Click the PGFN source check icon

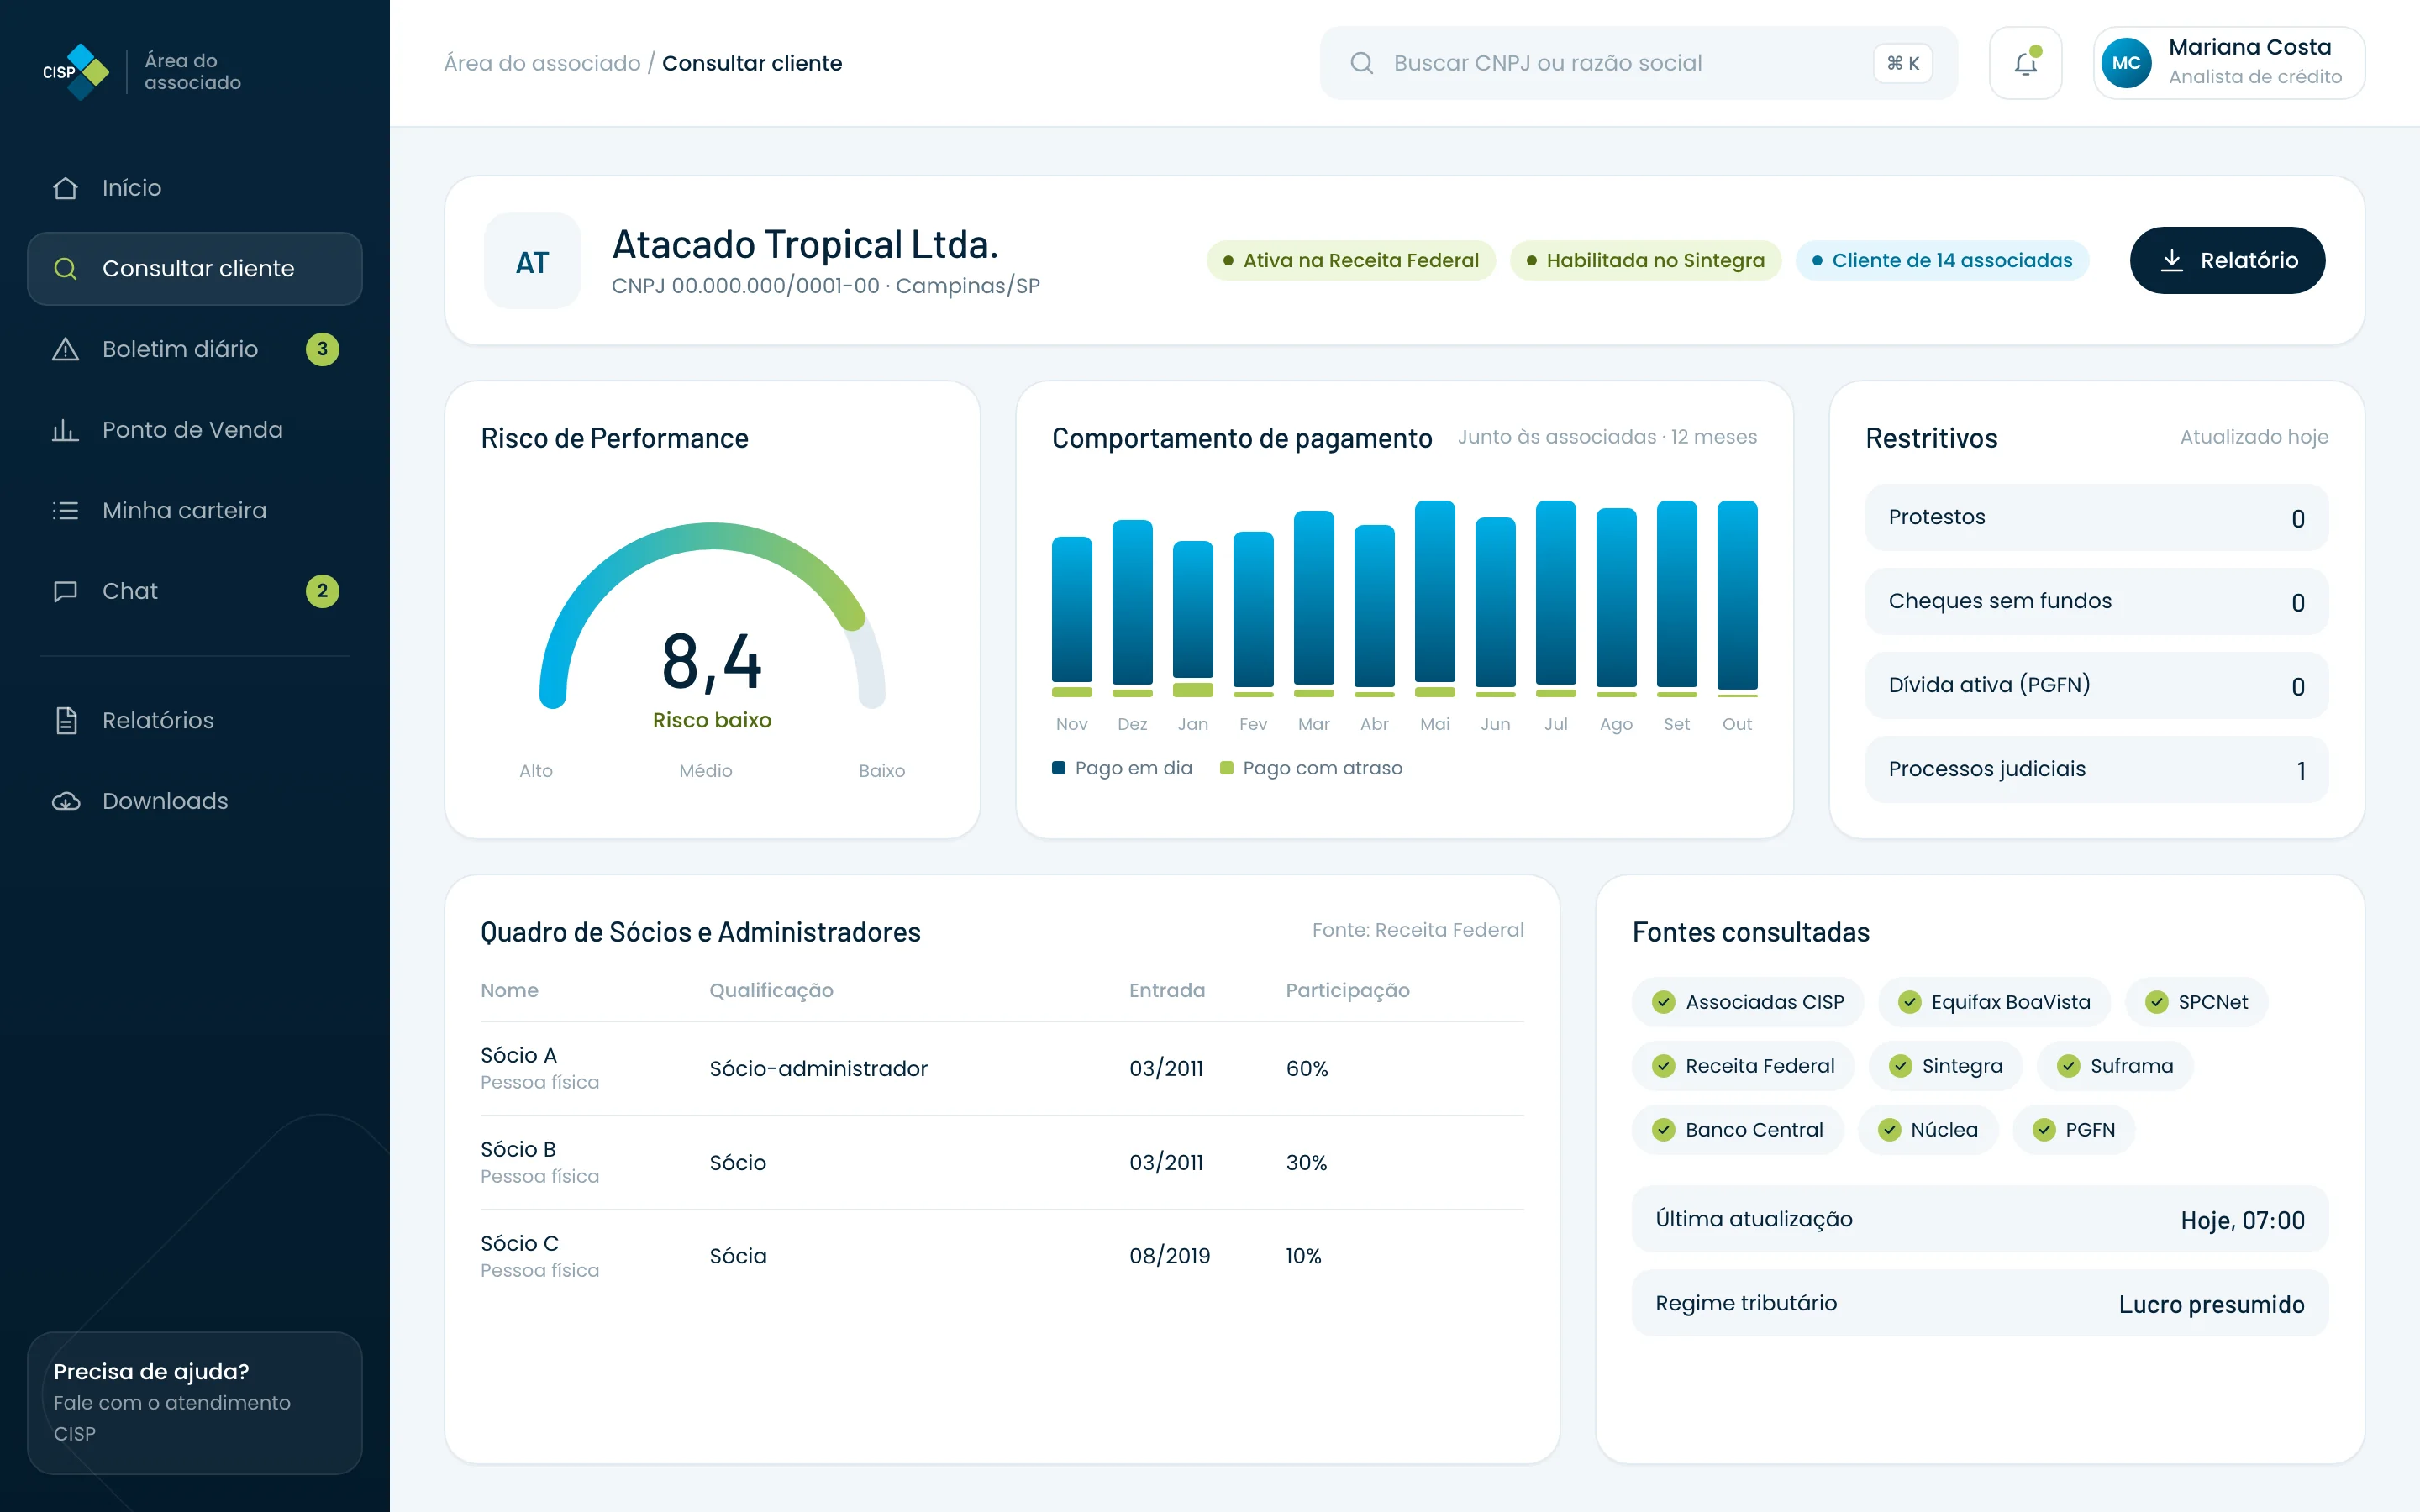click(2043, 1130)
